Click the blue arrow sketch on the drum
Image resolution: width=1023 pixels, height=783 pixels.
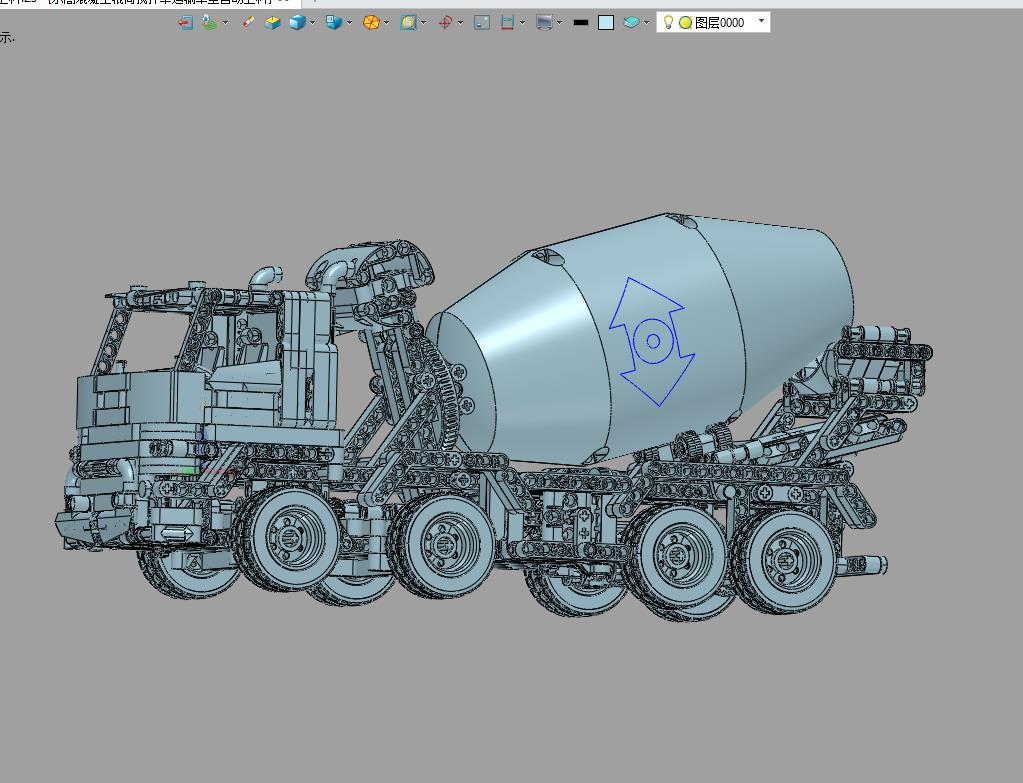coord(652,341)
